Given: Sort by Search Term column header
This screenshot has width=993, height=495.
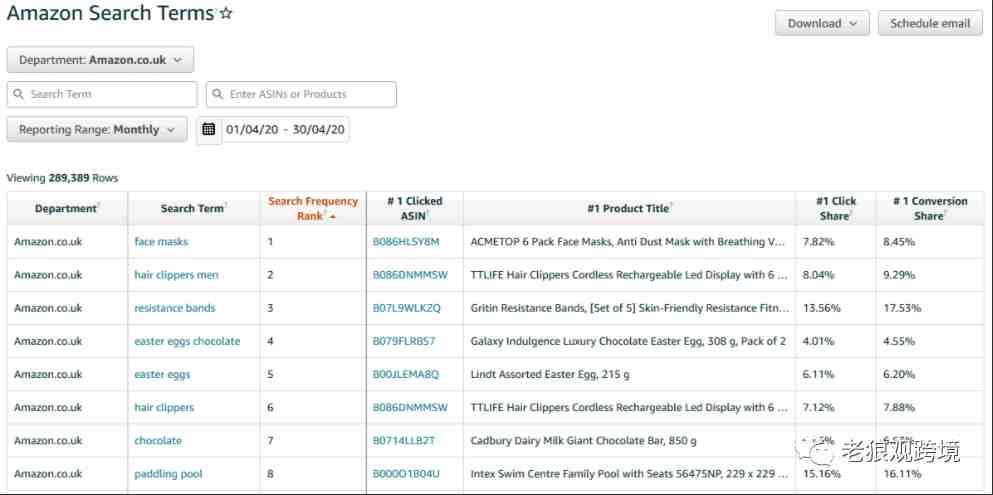Looking at the screenshot, I should [193, 208].
